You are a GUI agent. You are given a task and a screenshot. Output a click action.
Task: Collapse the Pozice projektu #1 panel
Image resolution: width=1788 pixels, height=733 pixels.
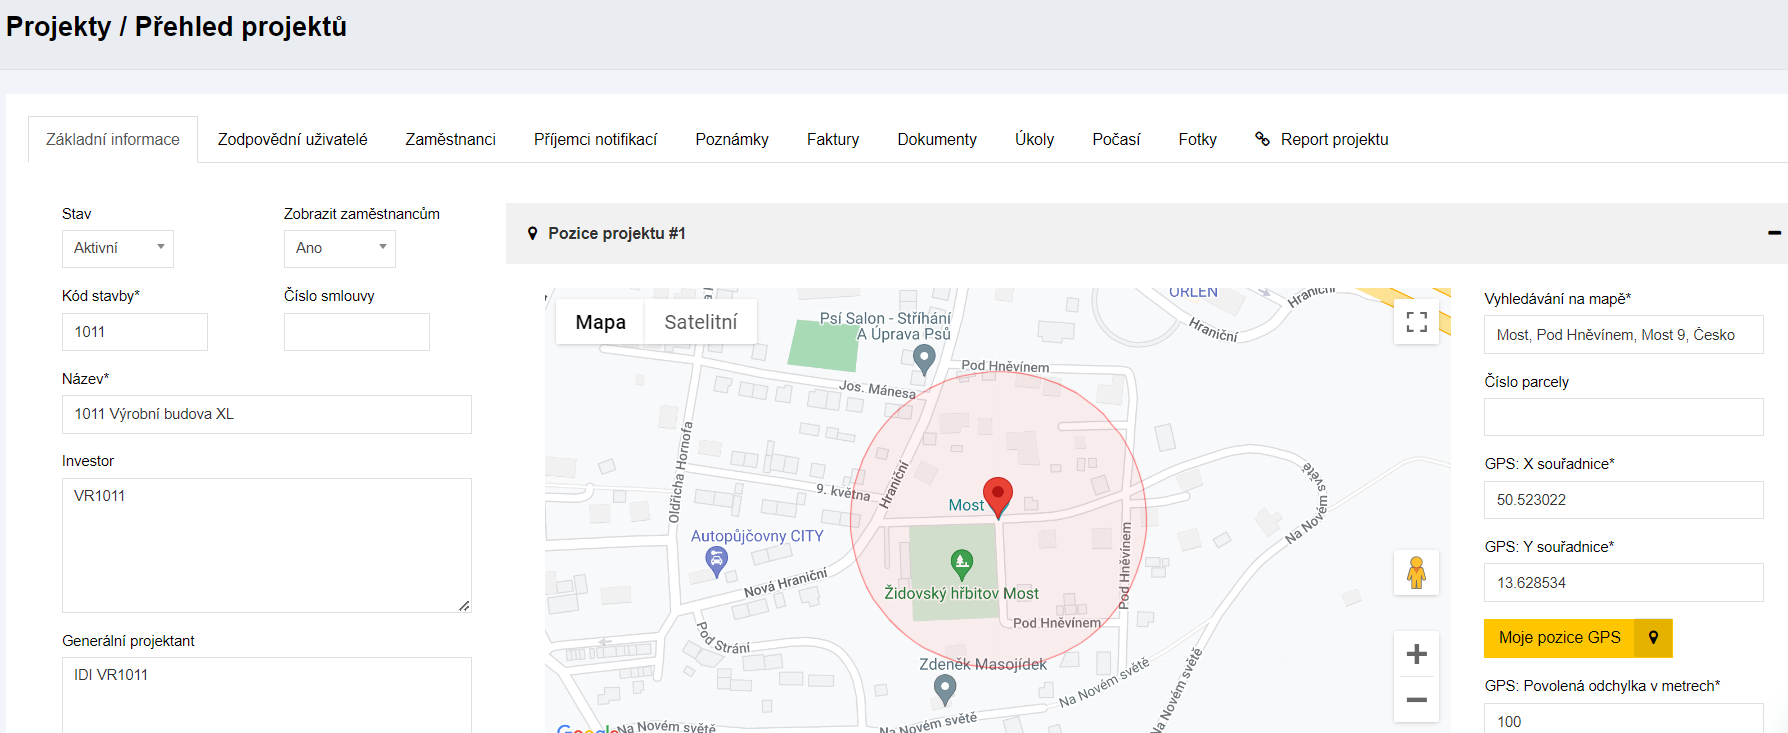click(x=1774, y=233)
